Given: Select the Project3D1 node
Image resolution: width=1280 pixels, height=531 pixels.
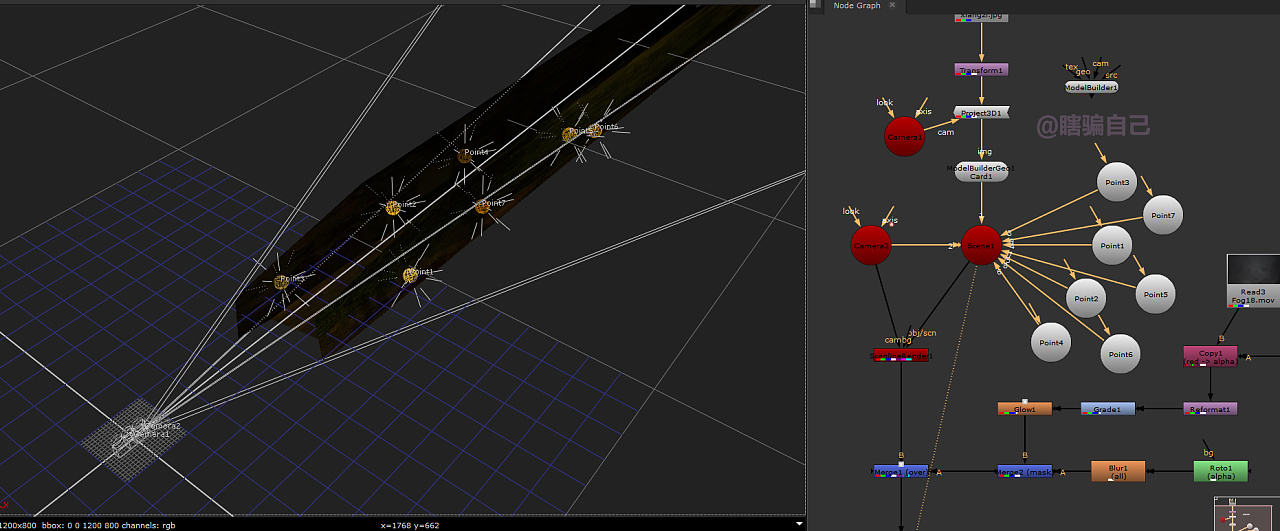Looking at the screenshot, I should tap(982, 113).
